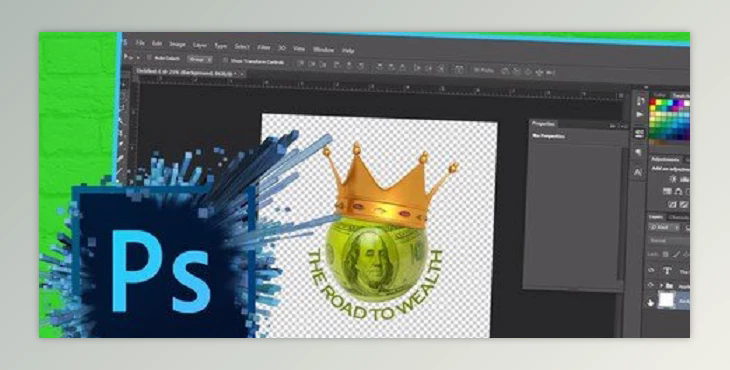Close the Untitled-6 document tab
This screenshot has height=370, width=730.
click(x=242, y=74)
